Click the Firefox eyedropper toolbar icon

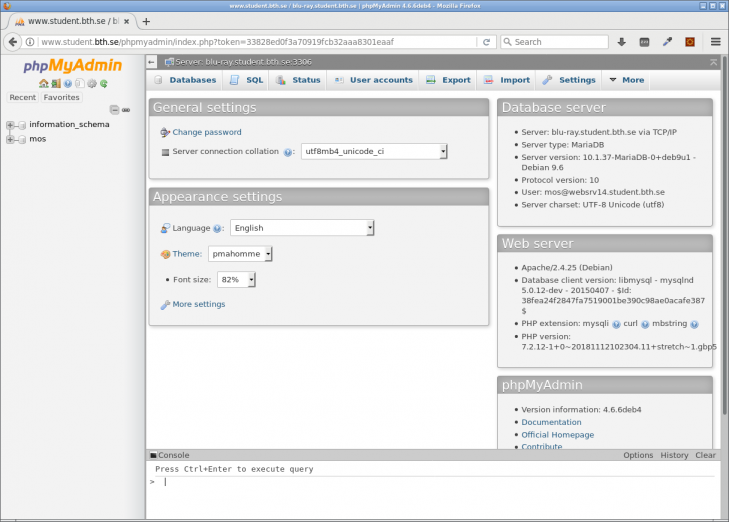(x=667, y=42)
